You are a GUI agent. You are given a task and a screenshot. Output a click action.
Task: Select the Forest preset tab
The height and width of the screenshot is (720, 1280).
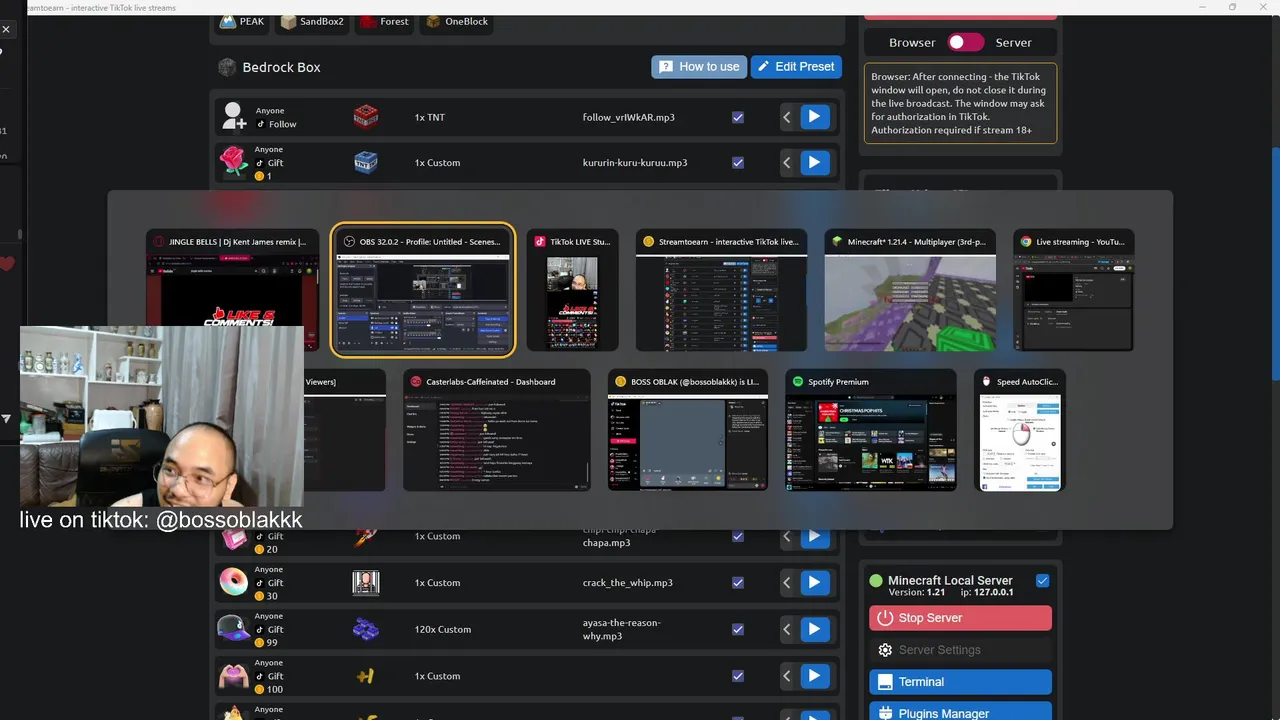[x=385, y=21]
